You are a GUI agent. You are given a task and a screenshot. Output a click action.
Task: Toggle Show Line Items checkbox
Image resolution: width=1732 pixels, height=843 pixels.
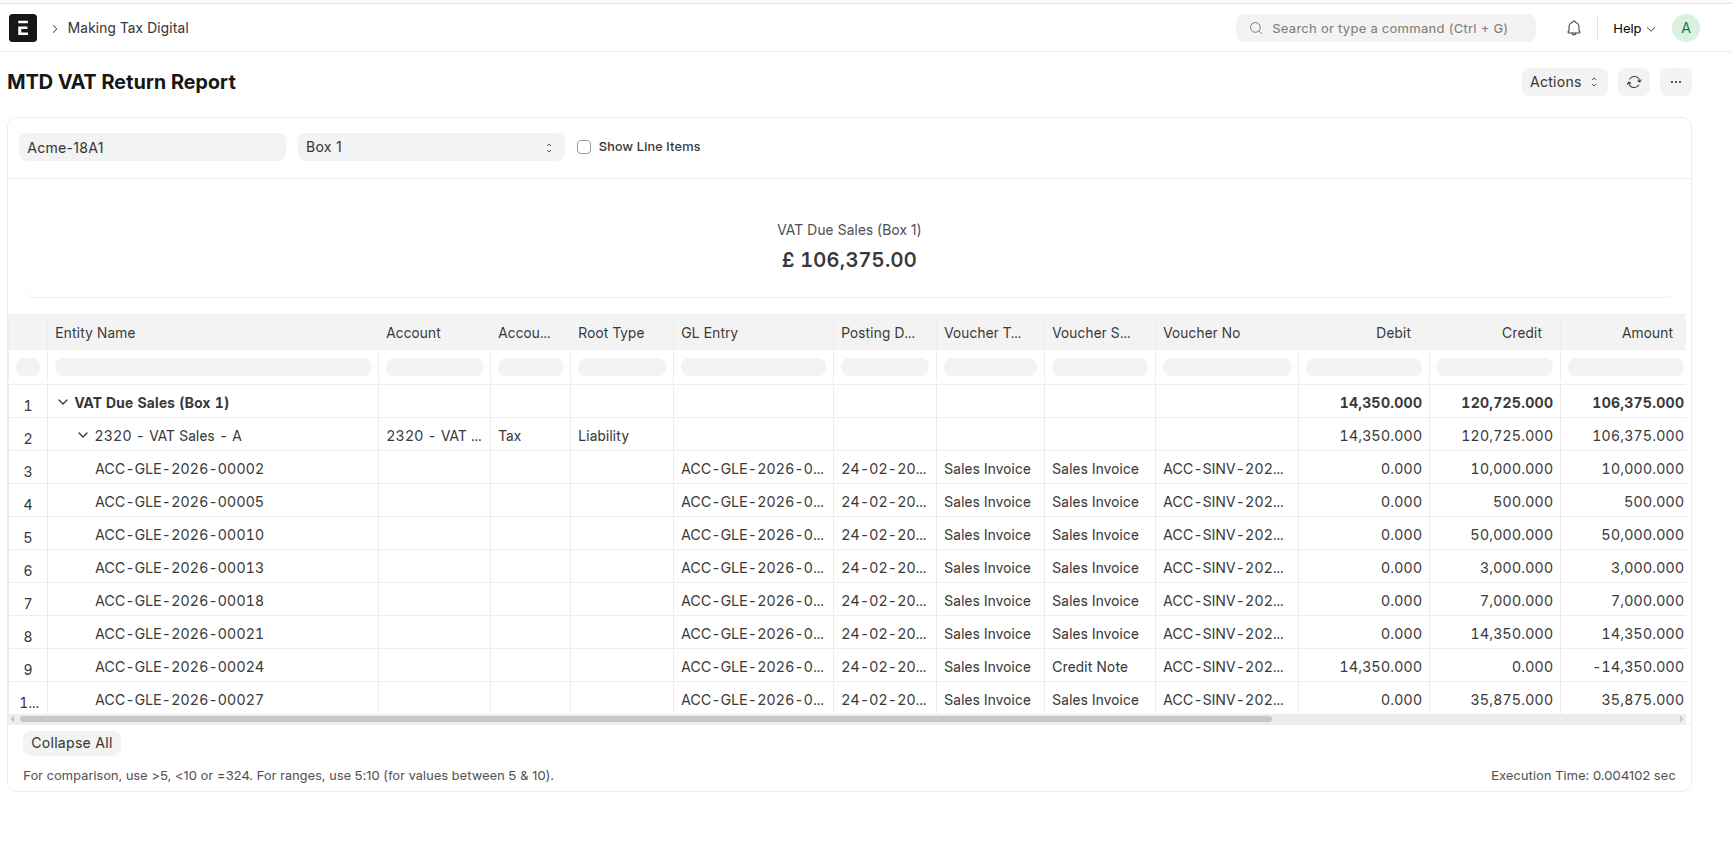pos(584,147)
